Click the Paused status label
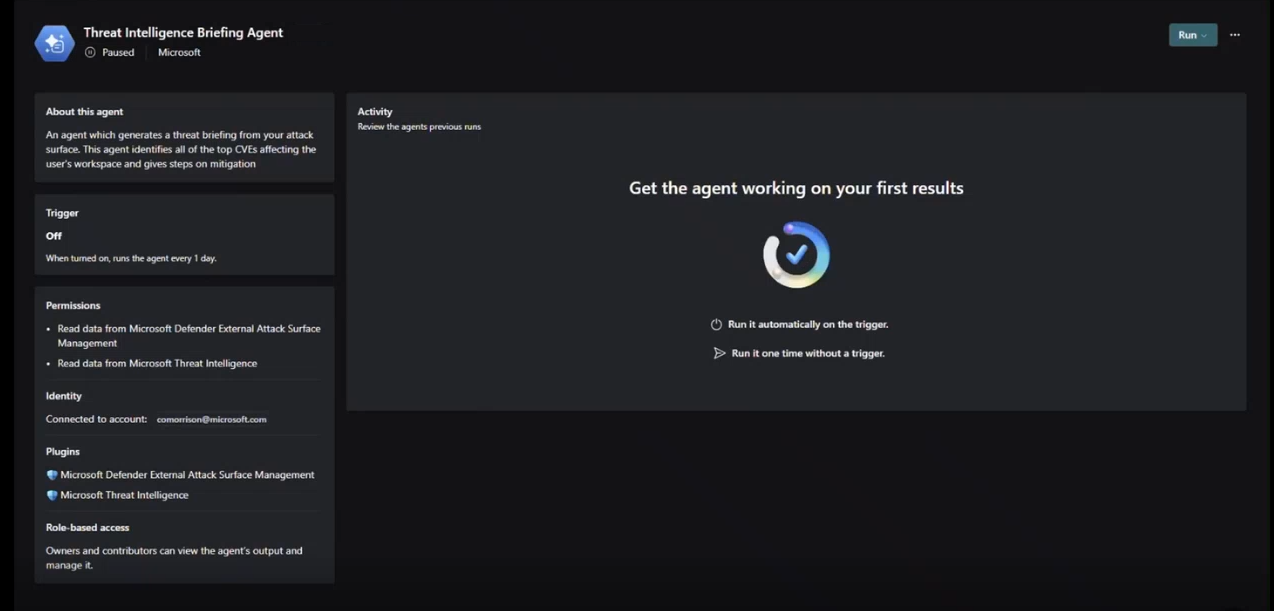This screenshot has height=611, width=1274. [x=118, y=52]
